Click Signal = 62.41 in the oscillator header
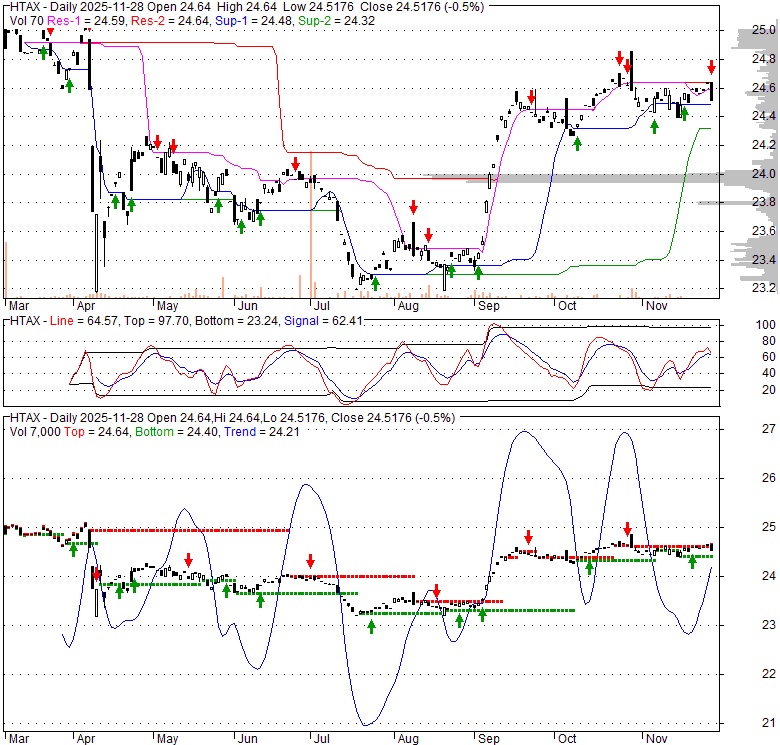This screenshot has width=780, height=745. point(309,320)
